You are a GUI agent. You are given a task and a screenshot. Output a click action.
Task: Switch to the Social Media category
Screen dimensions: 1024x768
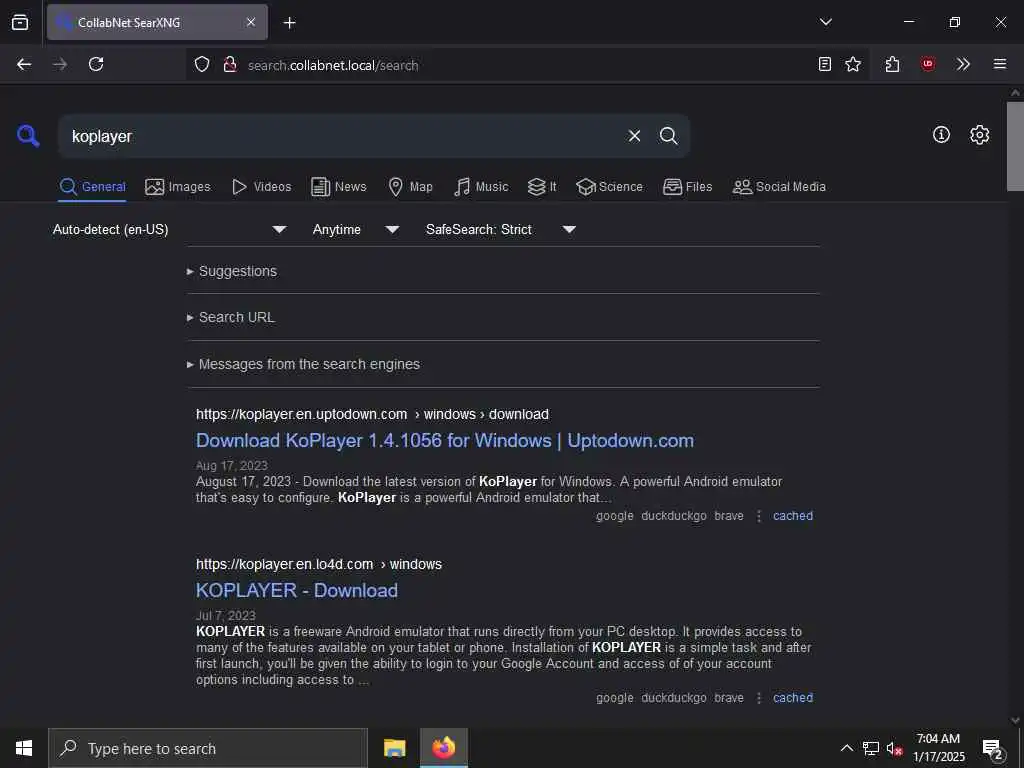[x=779, y=187]
